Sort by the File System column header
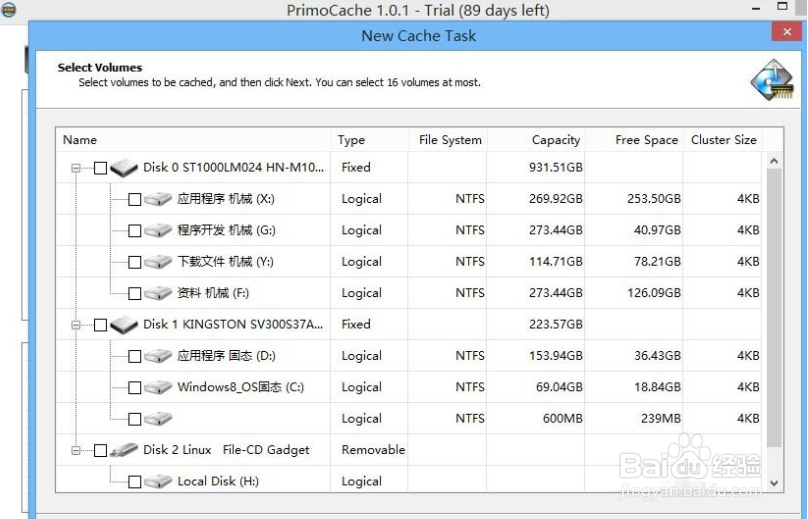 point(447,140)
